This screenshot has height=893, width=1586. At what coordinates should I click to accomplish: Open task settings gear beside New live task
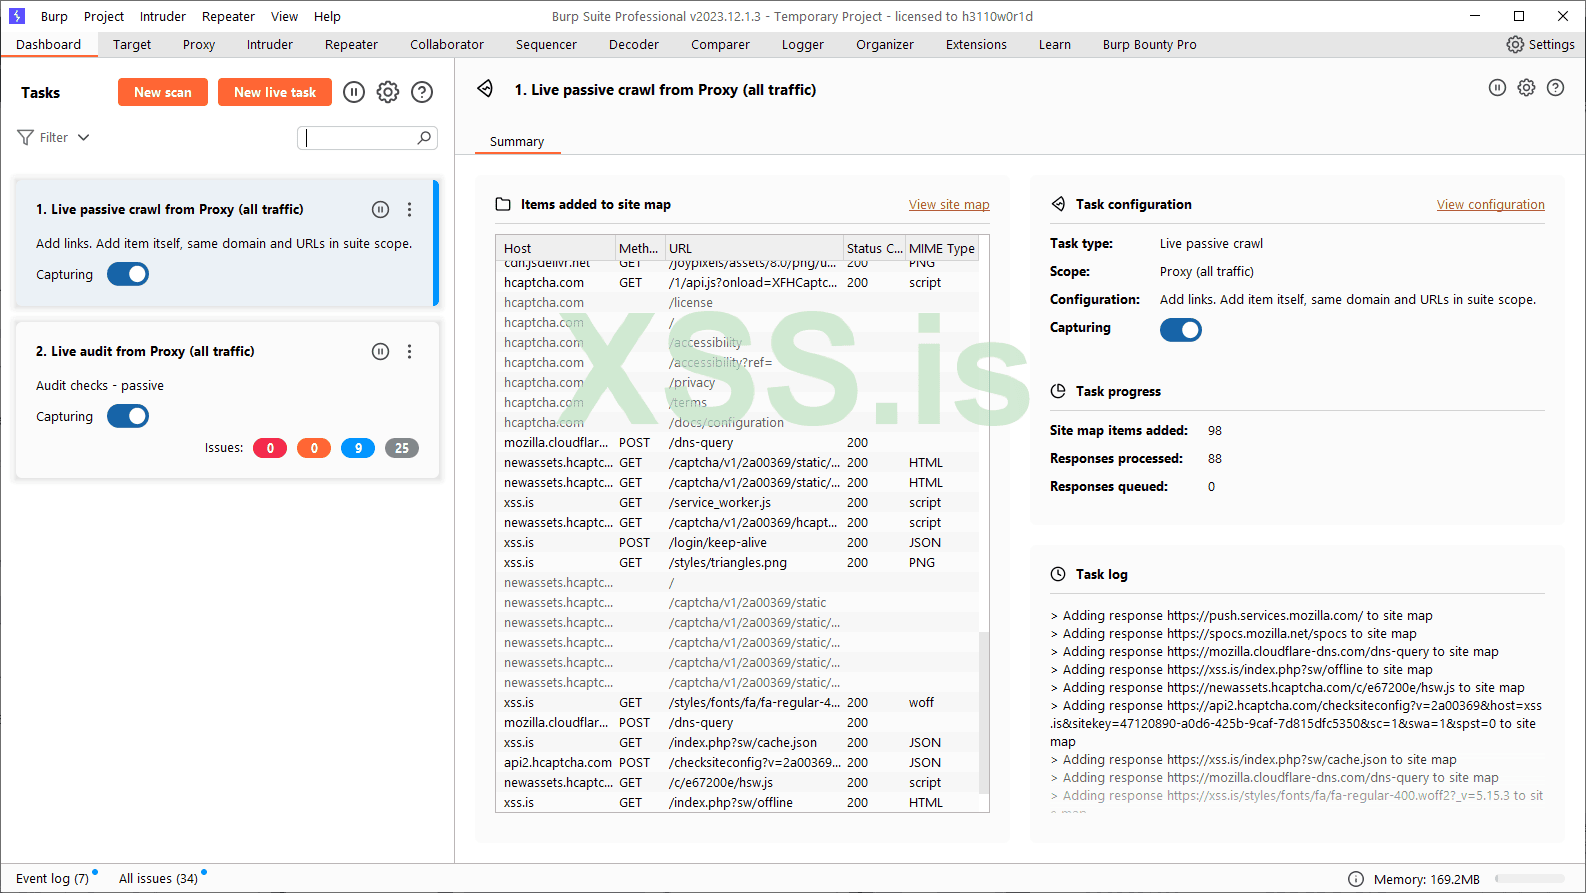coord(388,92)
